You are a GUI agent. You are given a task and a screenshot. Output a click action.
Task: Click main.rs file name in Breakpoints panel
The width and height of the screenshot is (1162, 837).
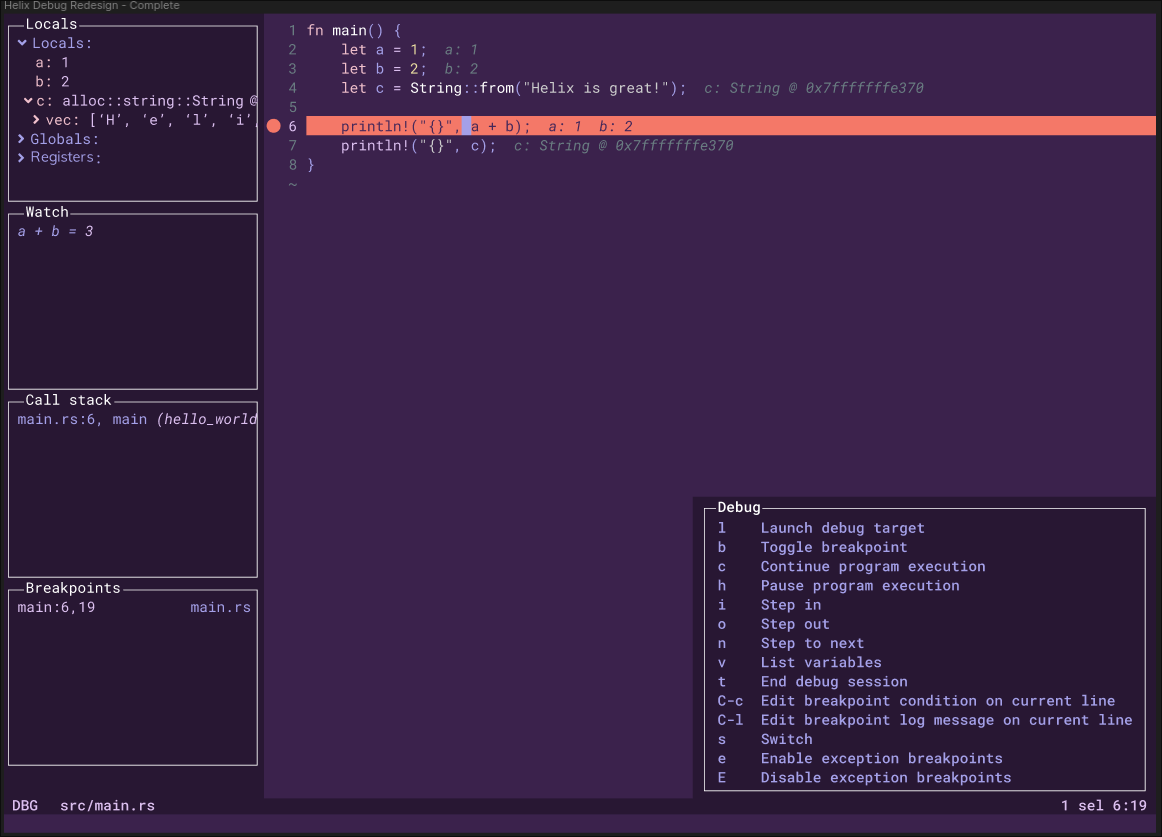coord(220,607)
